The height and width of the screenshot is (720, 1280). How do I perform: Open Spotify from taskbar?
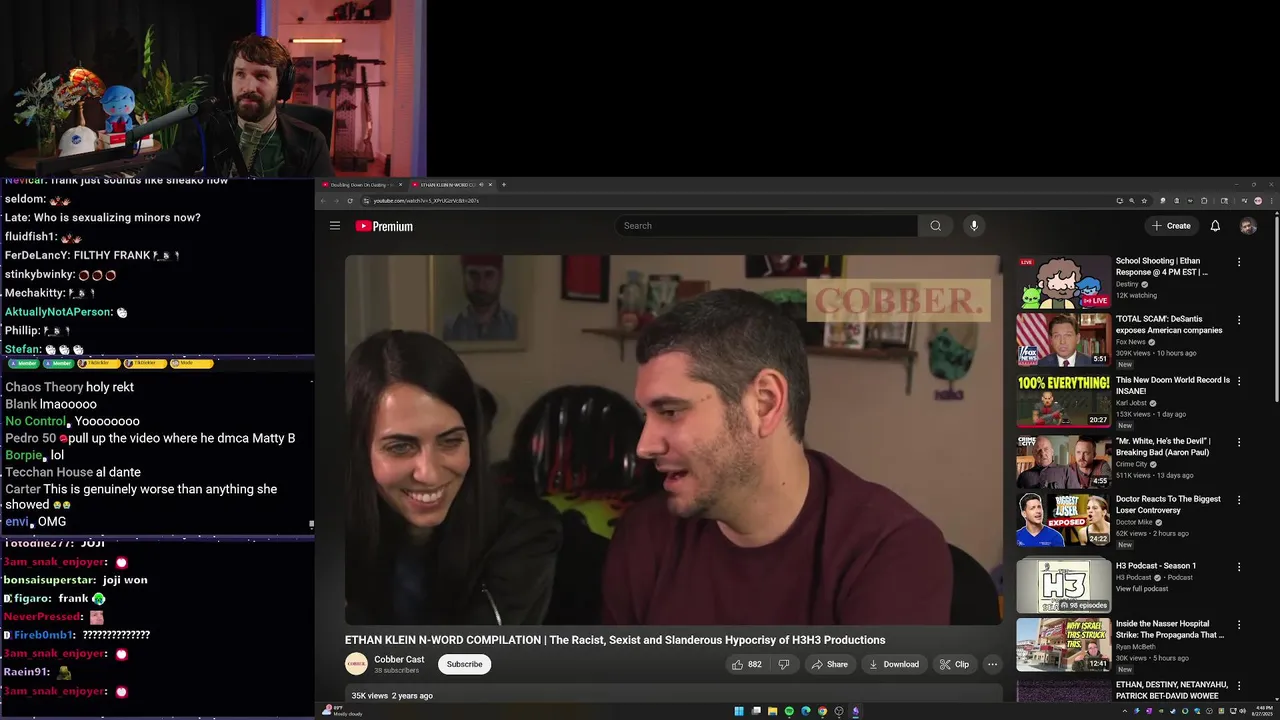(789, 711)
